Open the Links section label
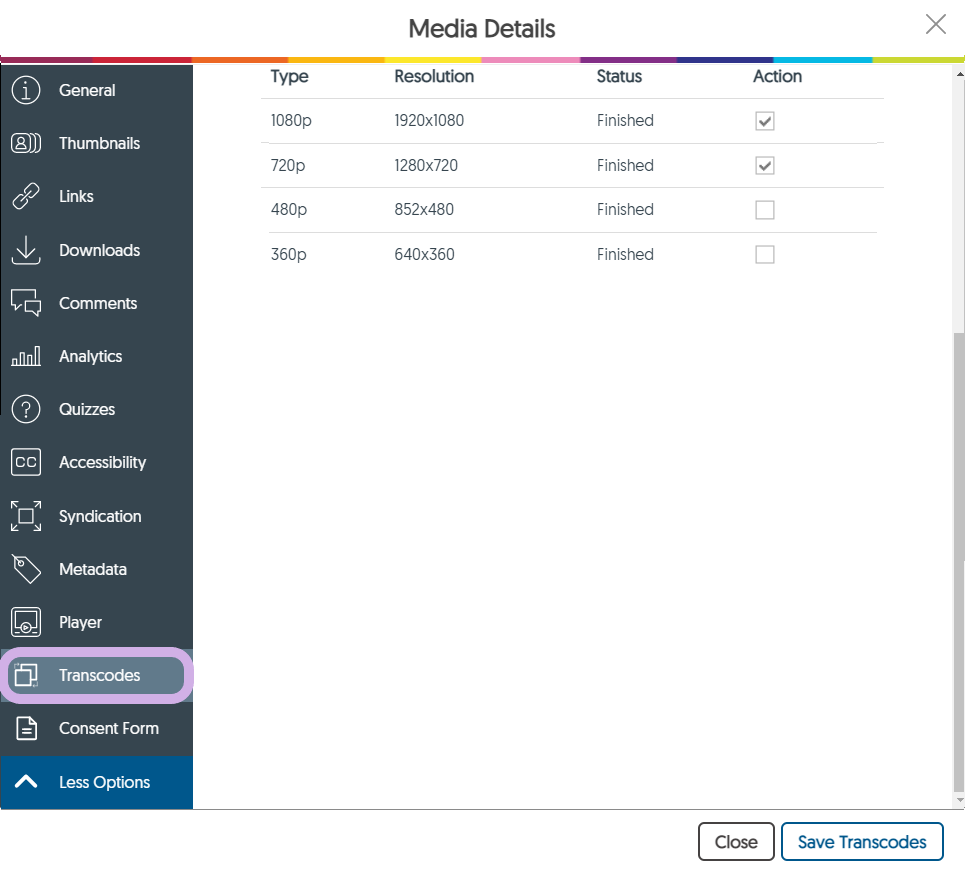 [x=76, y=196]
